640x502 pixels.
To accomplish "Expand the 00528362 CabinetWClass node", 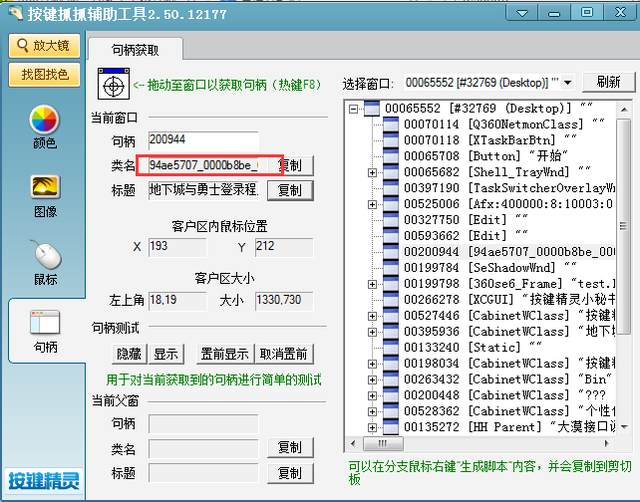I will (x=372, y=411).
